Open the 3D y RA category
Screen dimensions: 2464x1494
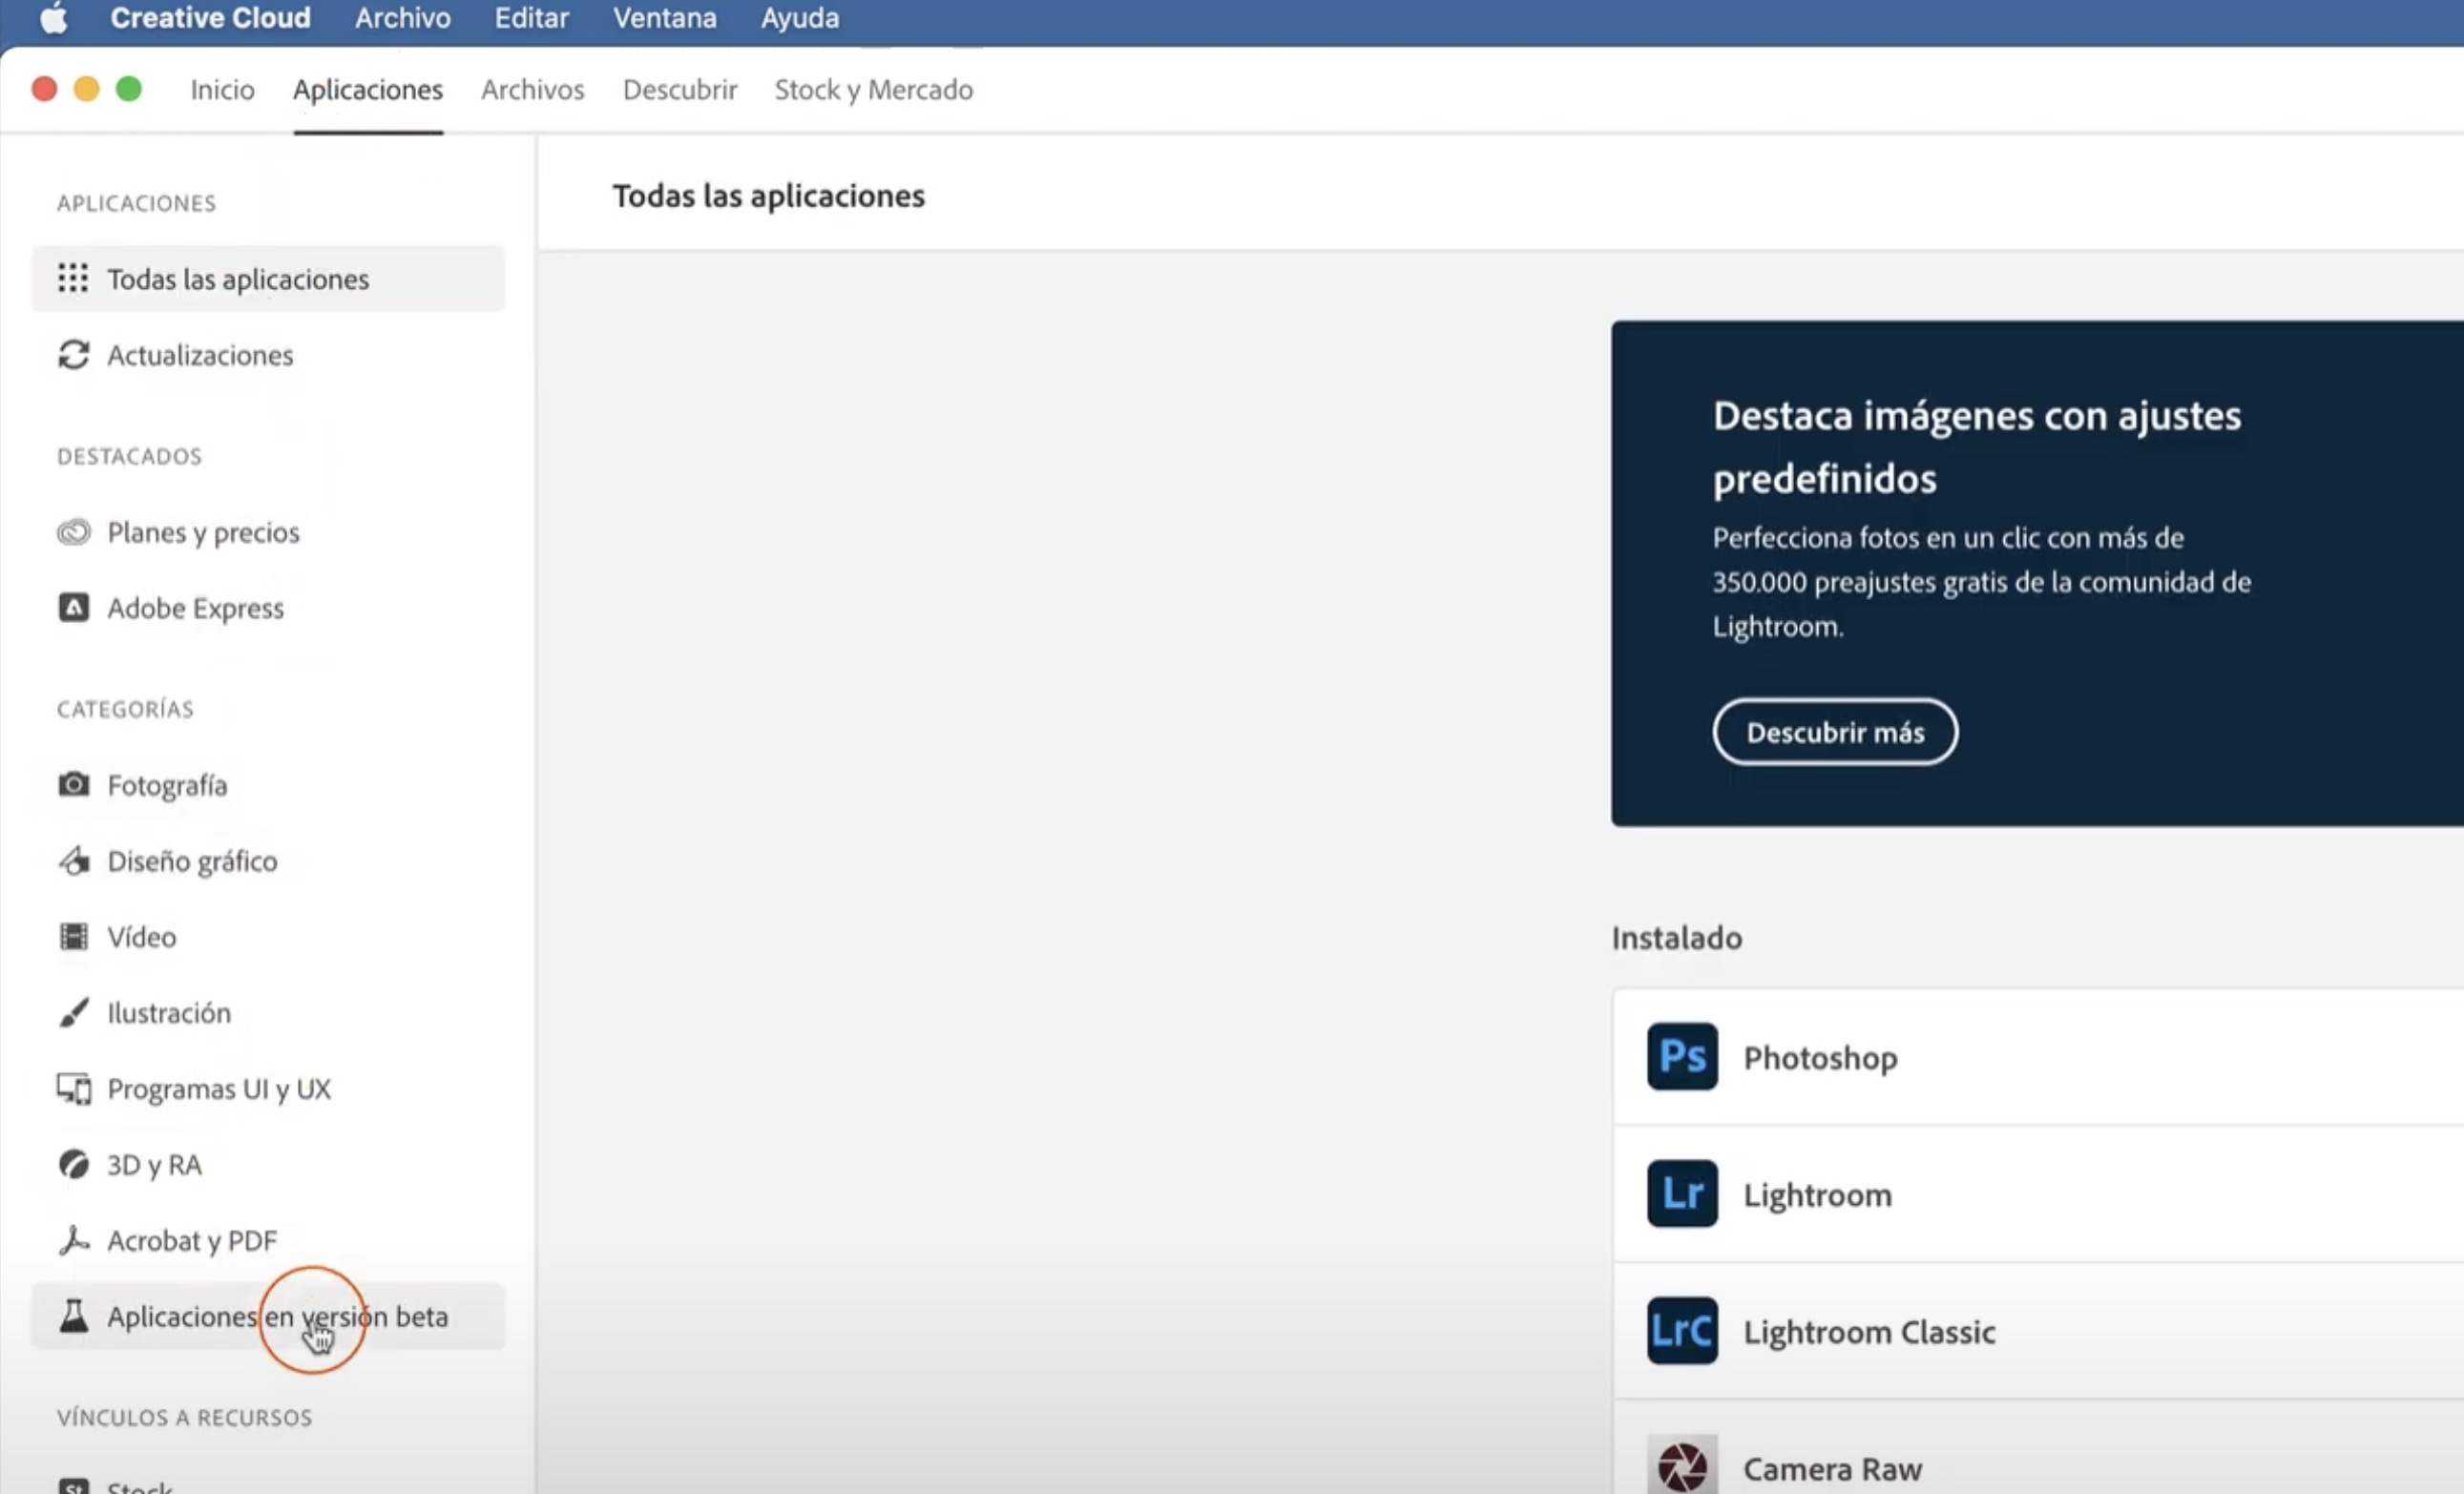[x=154, y=1165]
